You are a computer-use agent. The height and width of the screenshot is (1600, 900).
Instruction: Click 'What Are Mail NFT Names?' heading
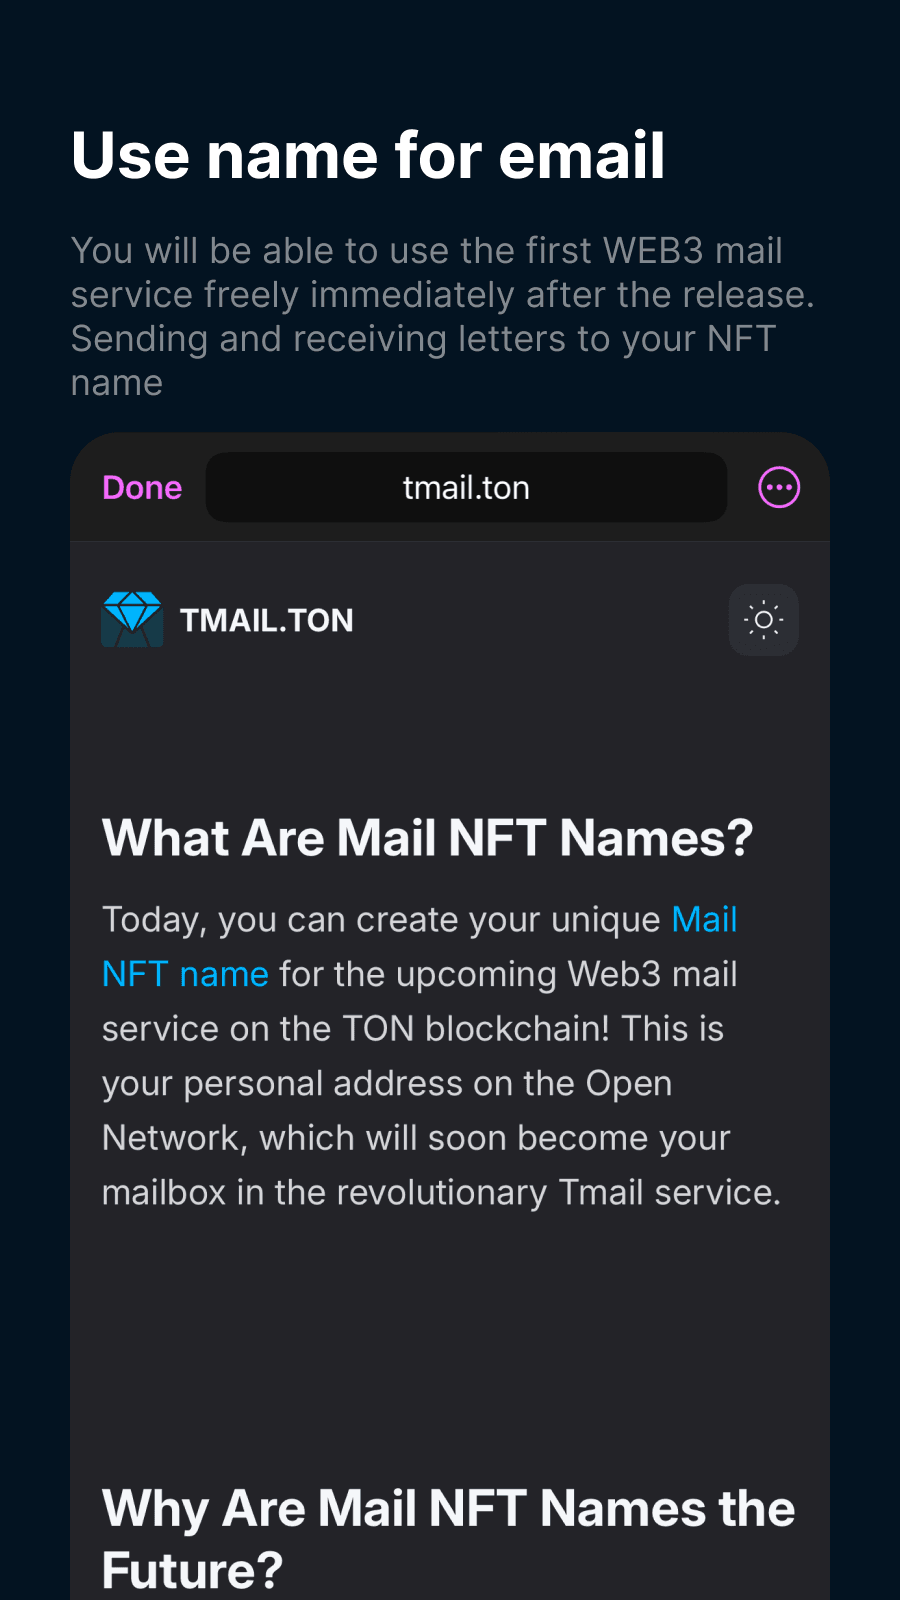pyautogui.click(x=427, y=838)
